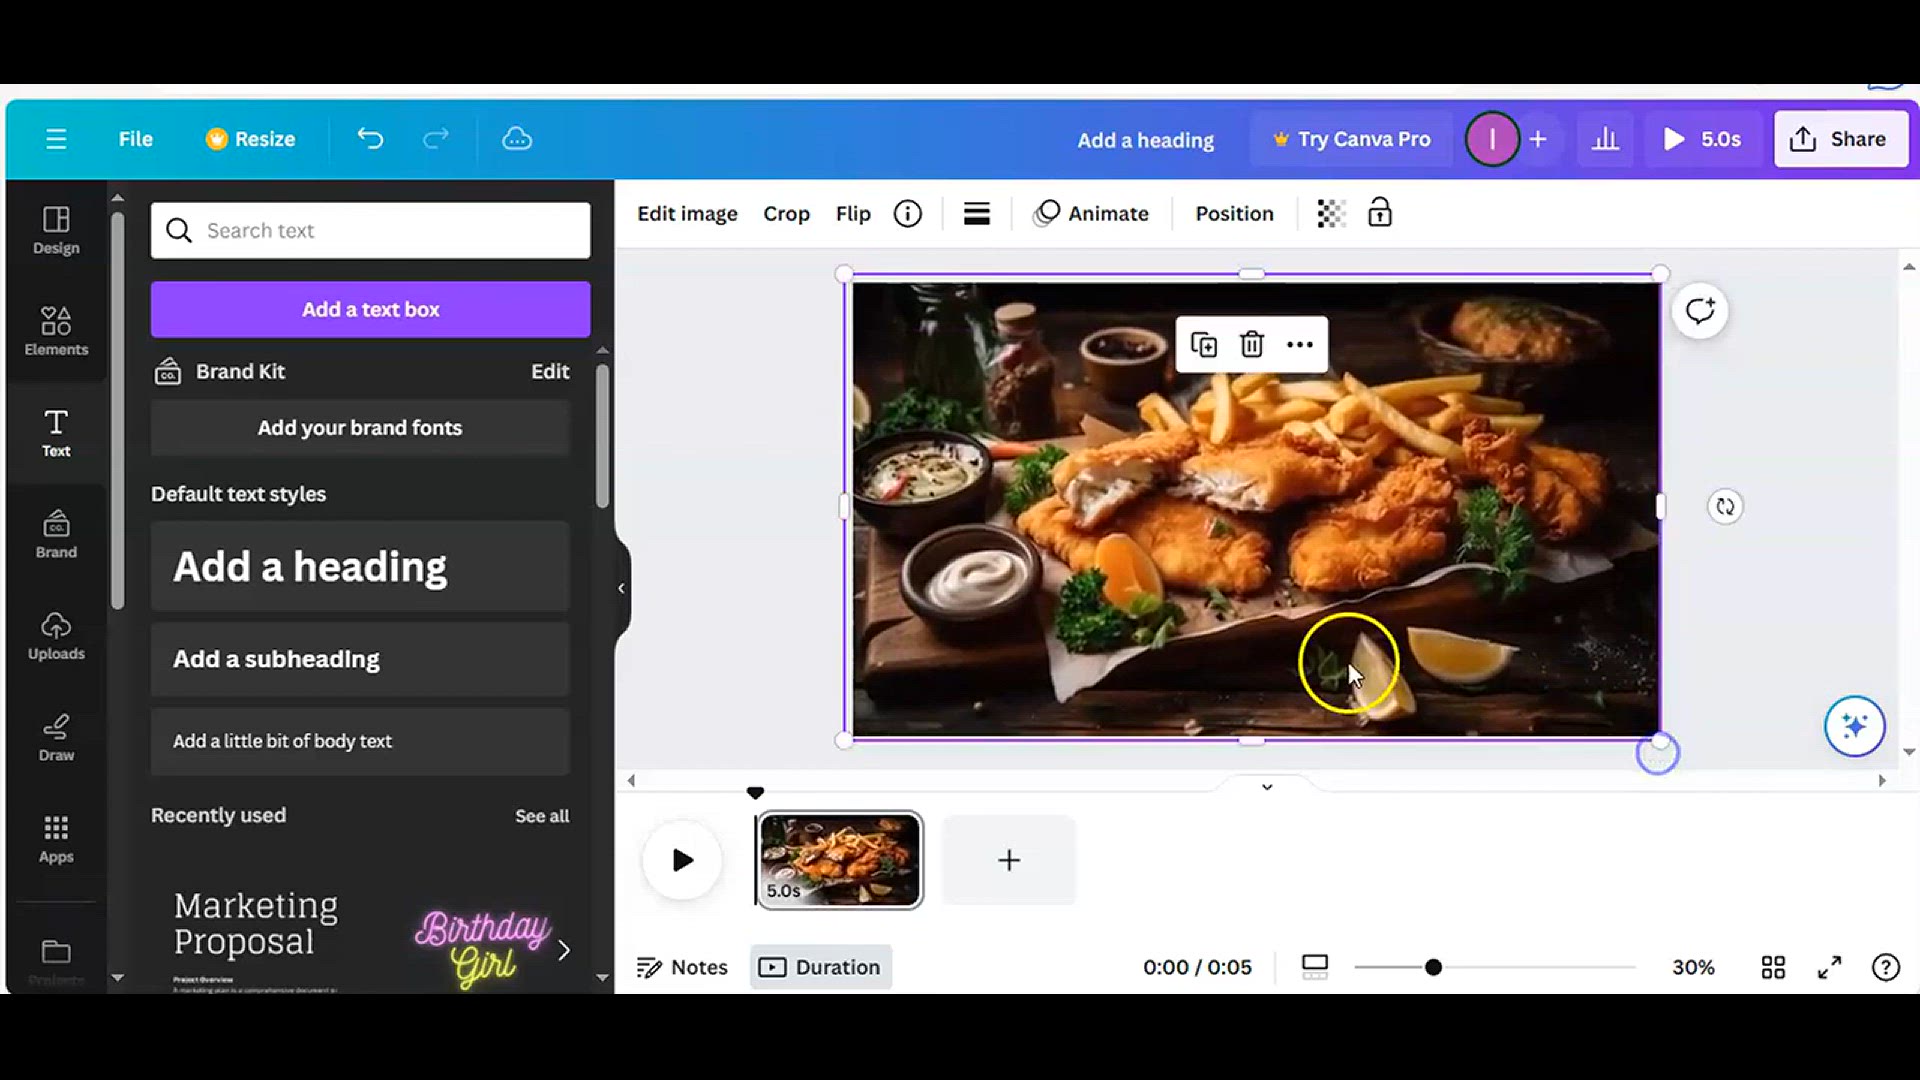1920x1080 pixels.
Task: Open the user profile avatar
Action: (x=1491, y=139)
